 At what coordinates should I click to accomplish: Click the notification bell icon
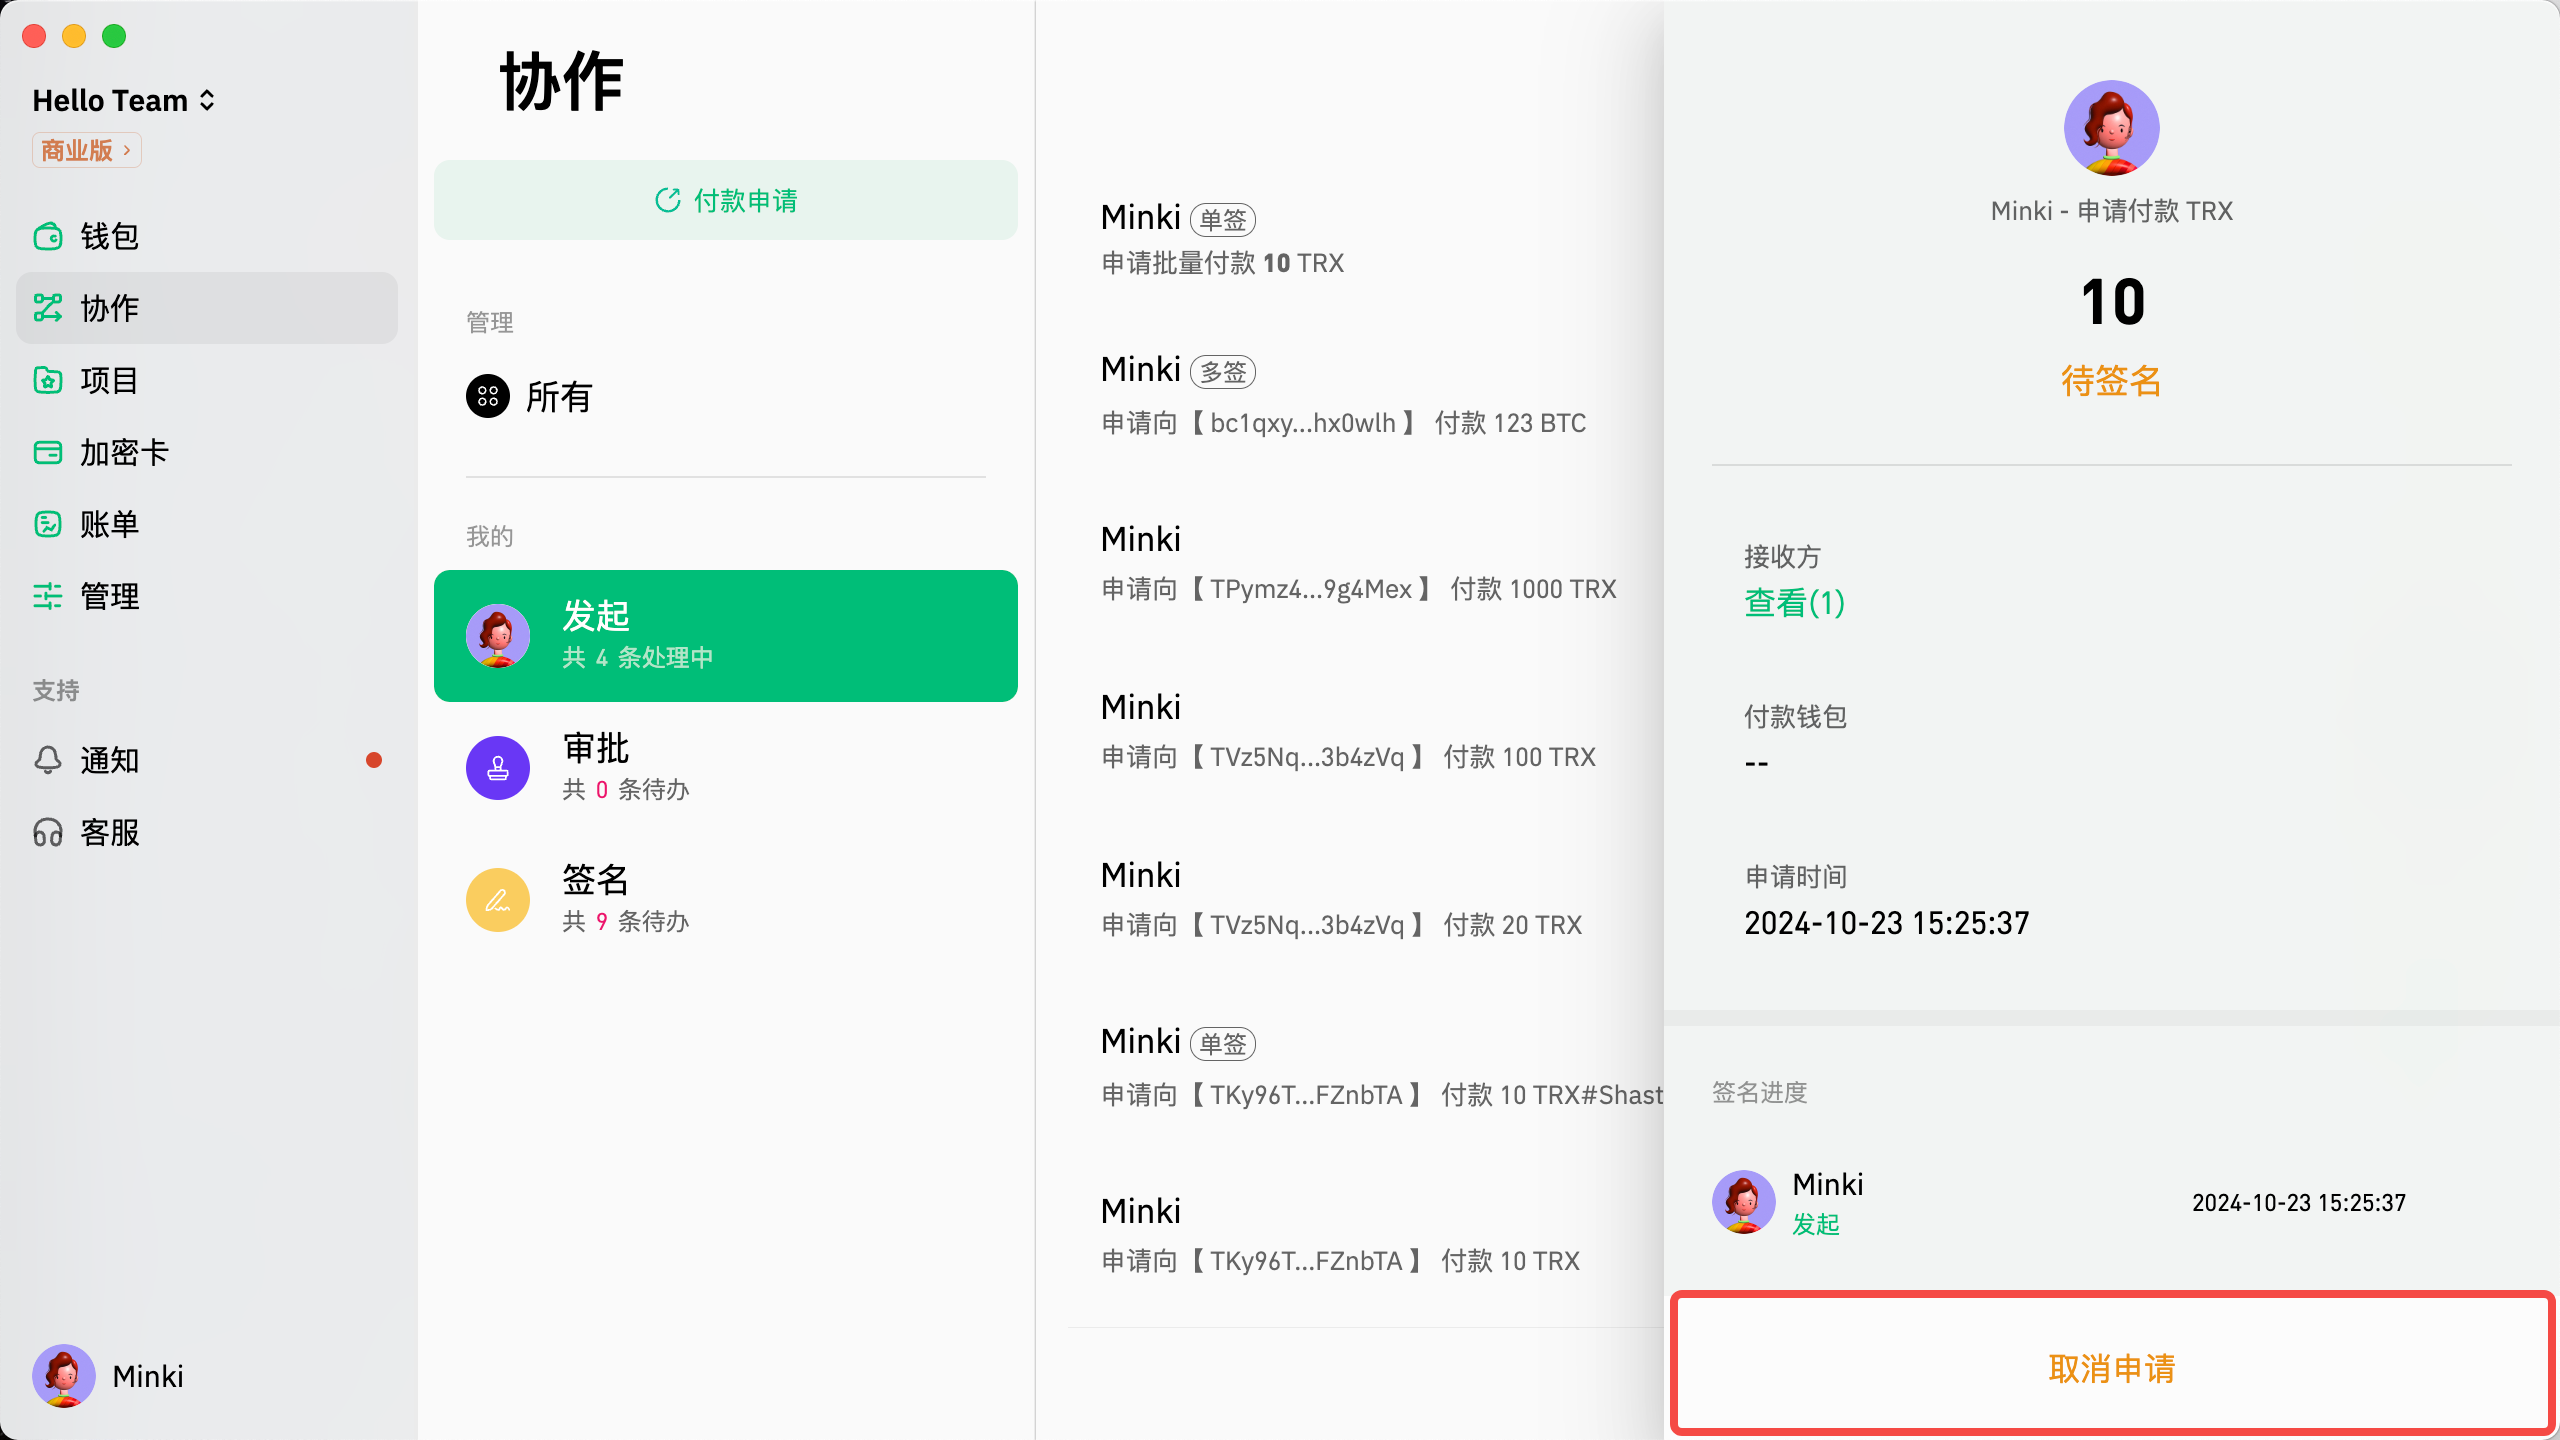[x=48, y=760]
